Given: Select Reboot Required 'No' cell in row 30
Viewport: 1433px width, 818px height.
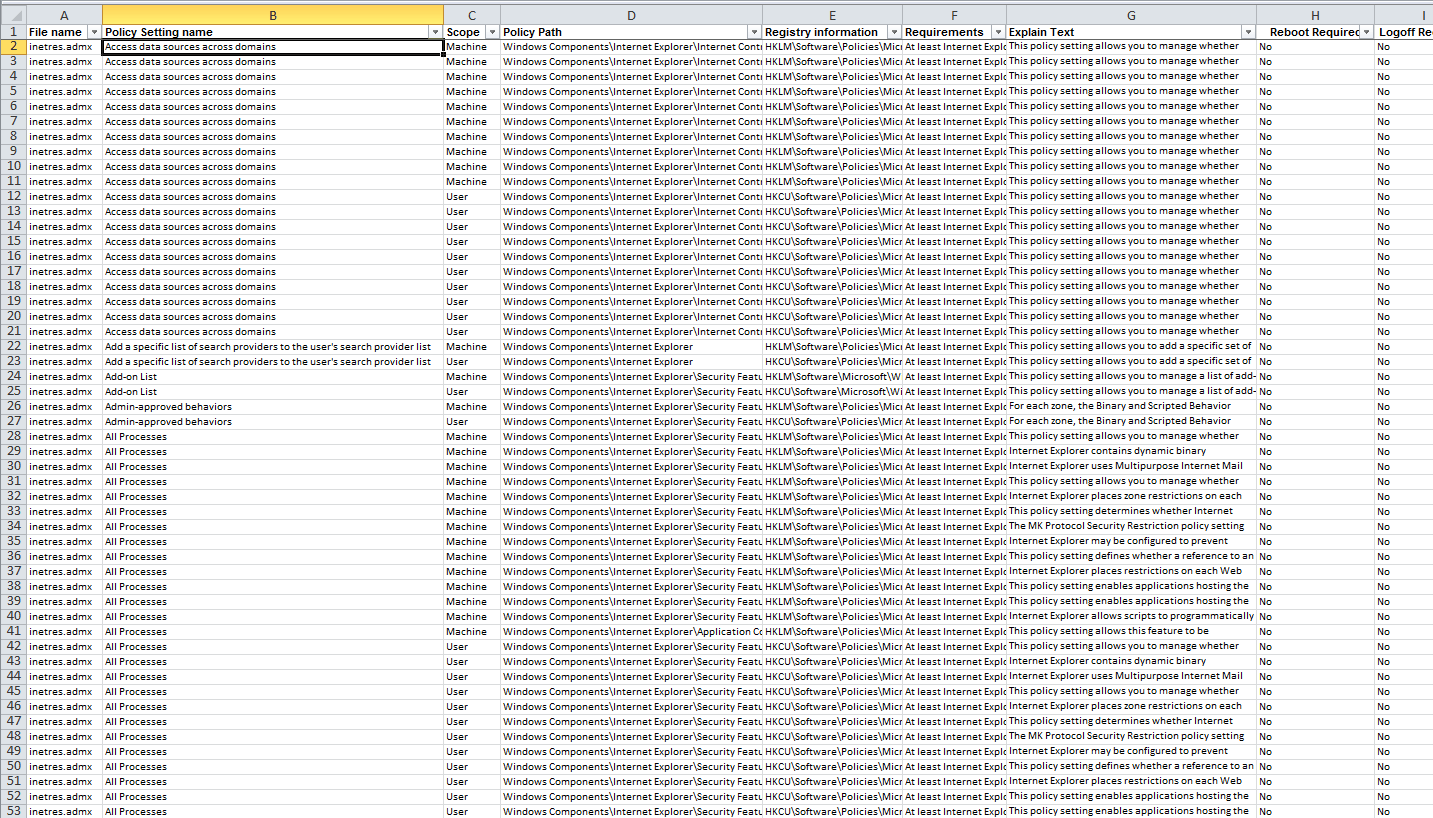Looking at the screenshot, I should [x=1315, y=467].
